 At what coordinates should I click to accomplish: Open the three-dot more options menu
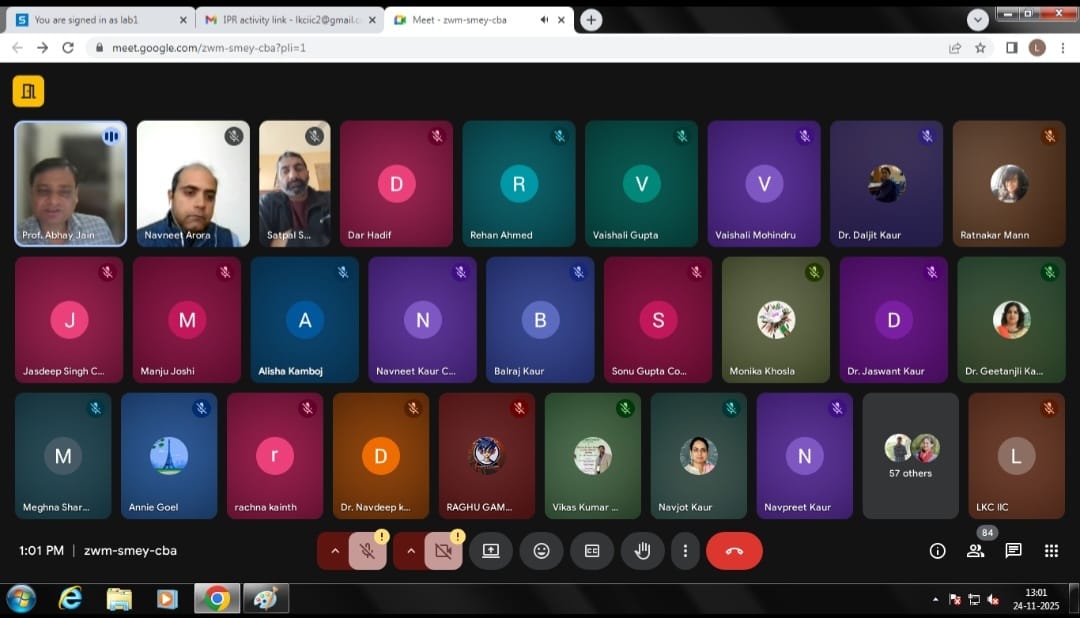[x=685, y=551]
